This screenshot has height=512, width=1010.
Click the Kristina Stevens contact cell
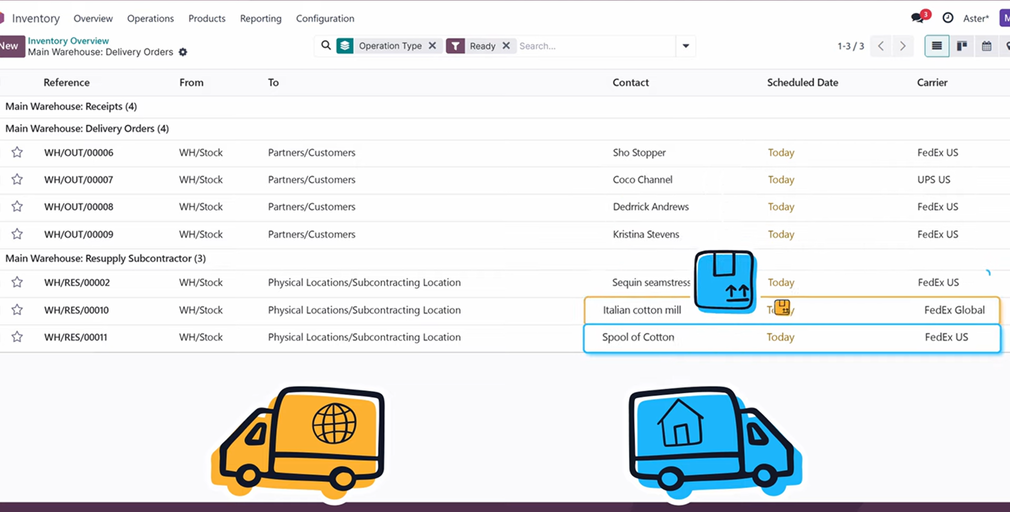(645, 234)
